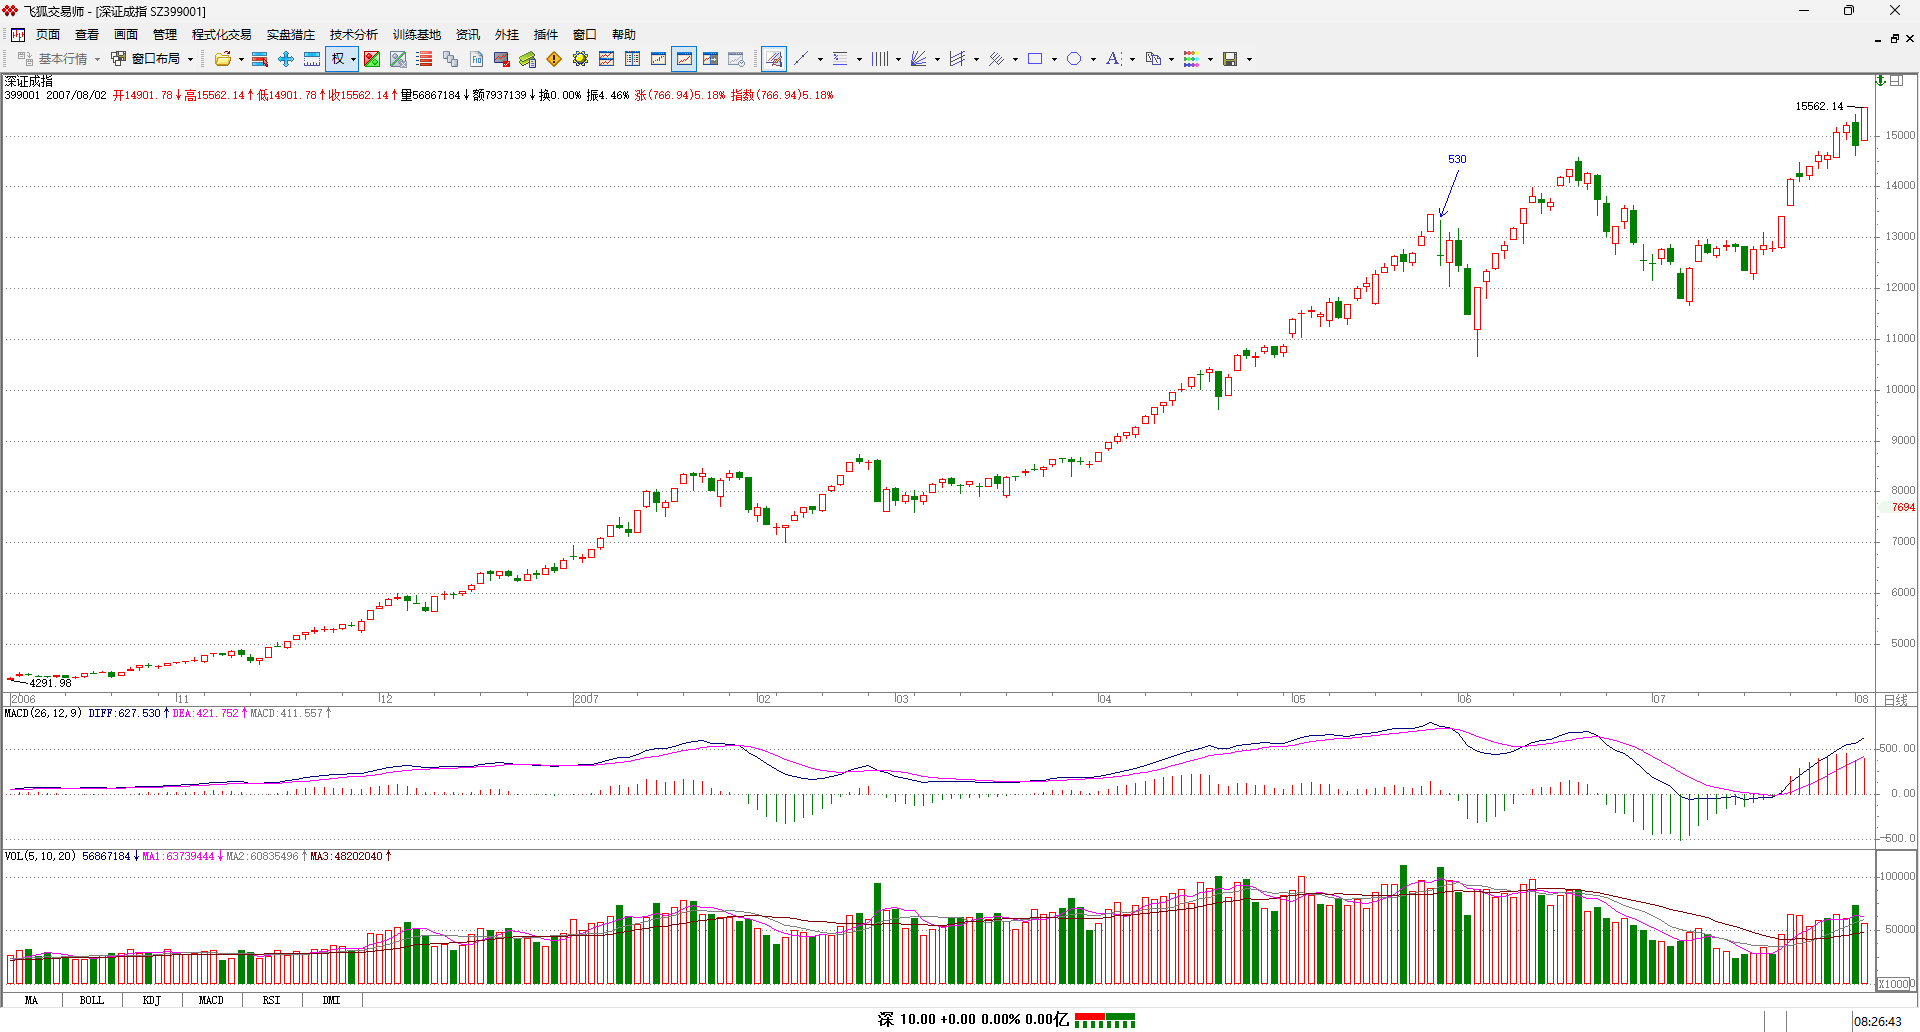Open the line tool dropdown arrow
Image resolution: width=1920 pixels, height=1032 pixels.
pyautogui.click(x=820, y=59)
